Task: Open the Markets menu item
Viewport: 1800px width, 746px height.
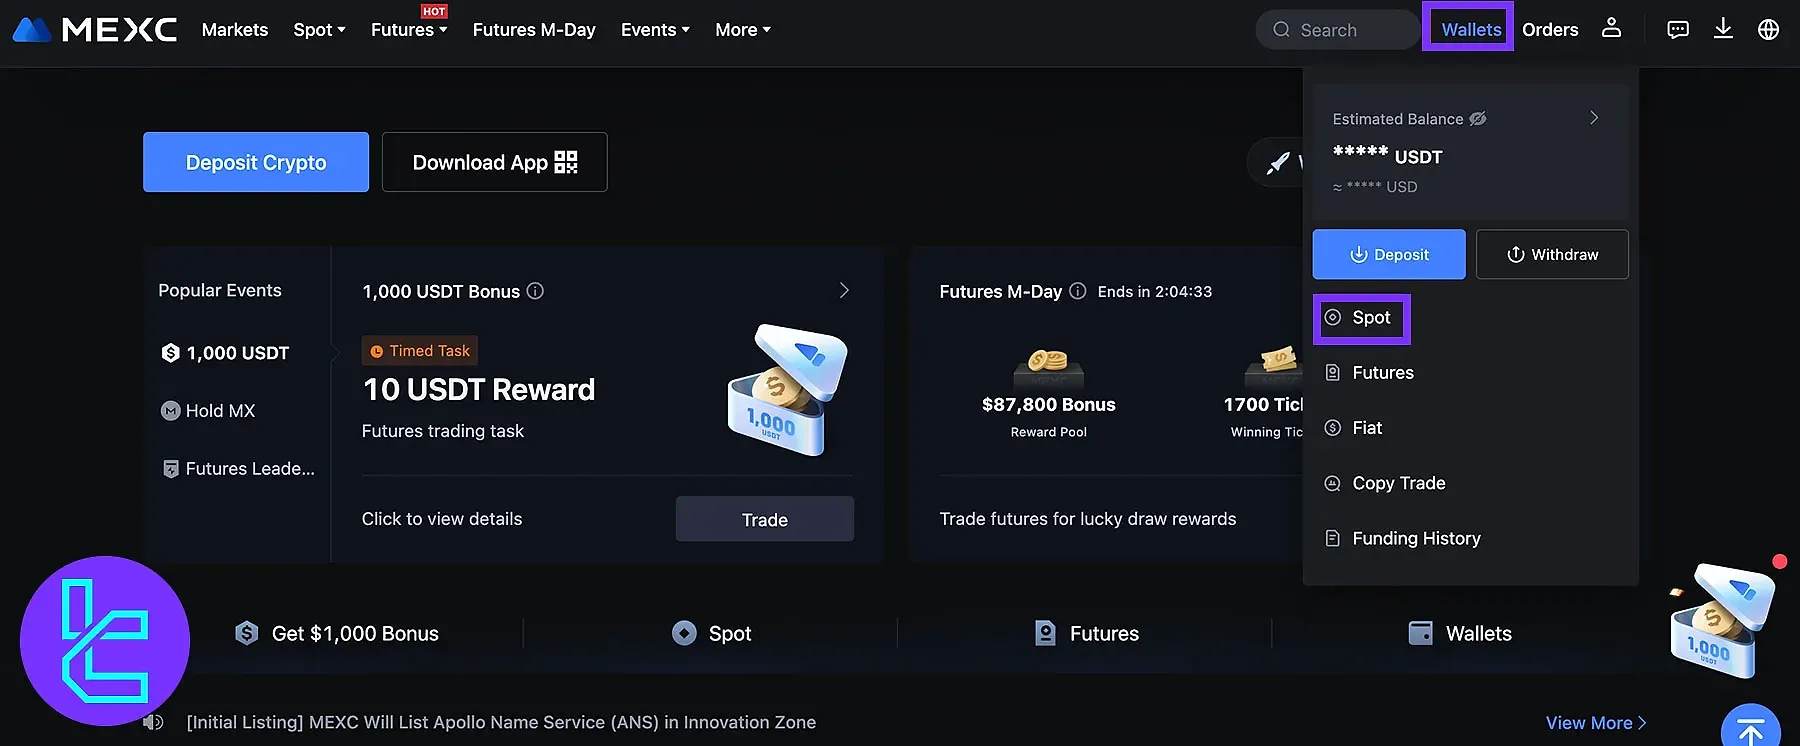Action: pyautogui.click(x=235, y=30)
